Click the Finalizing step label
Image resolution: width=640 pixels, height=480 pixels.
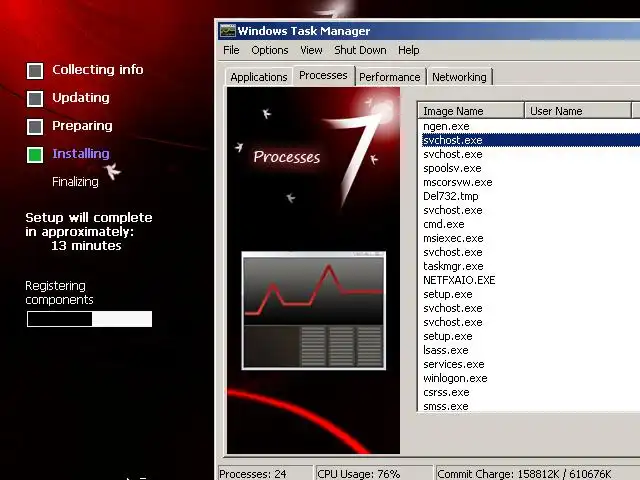(x=75, y=182)
